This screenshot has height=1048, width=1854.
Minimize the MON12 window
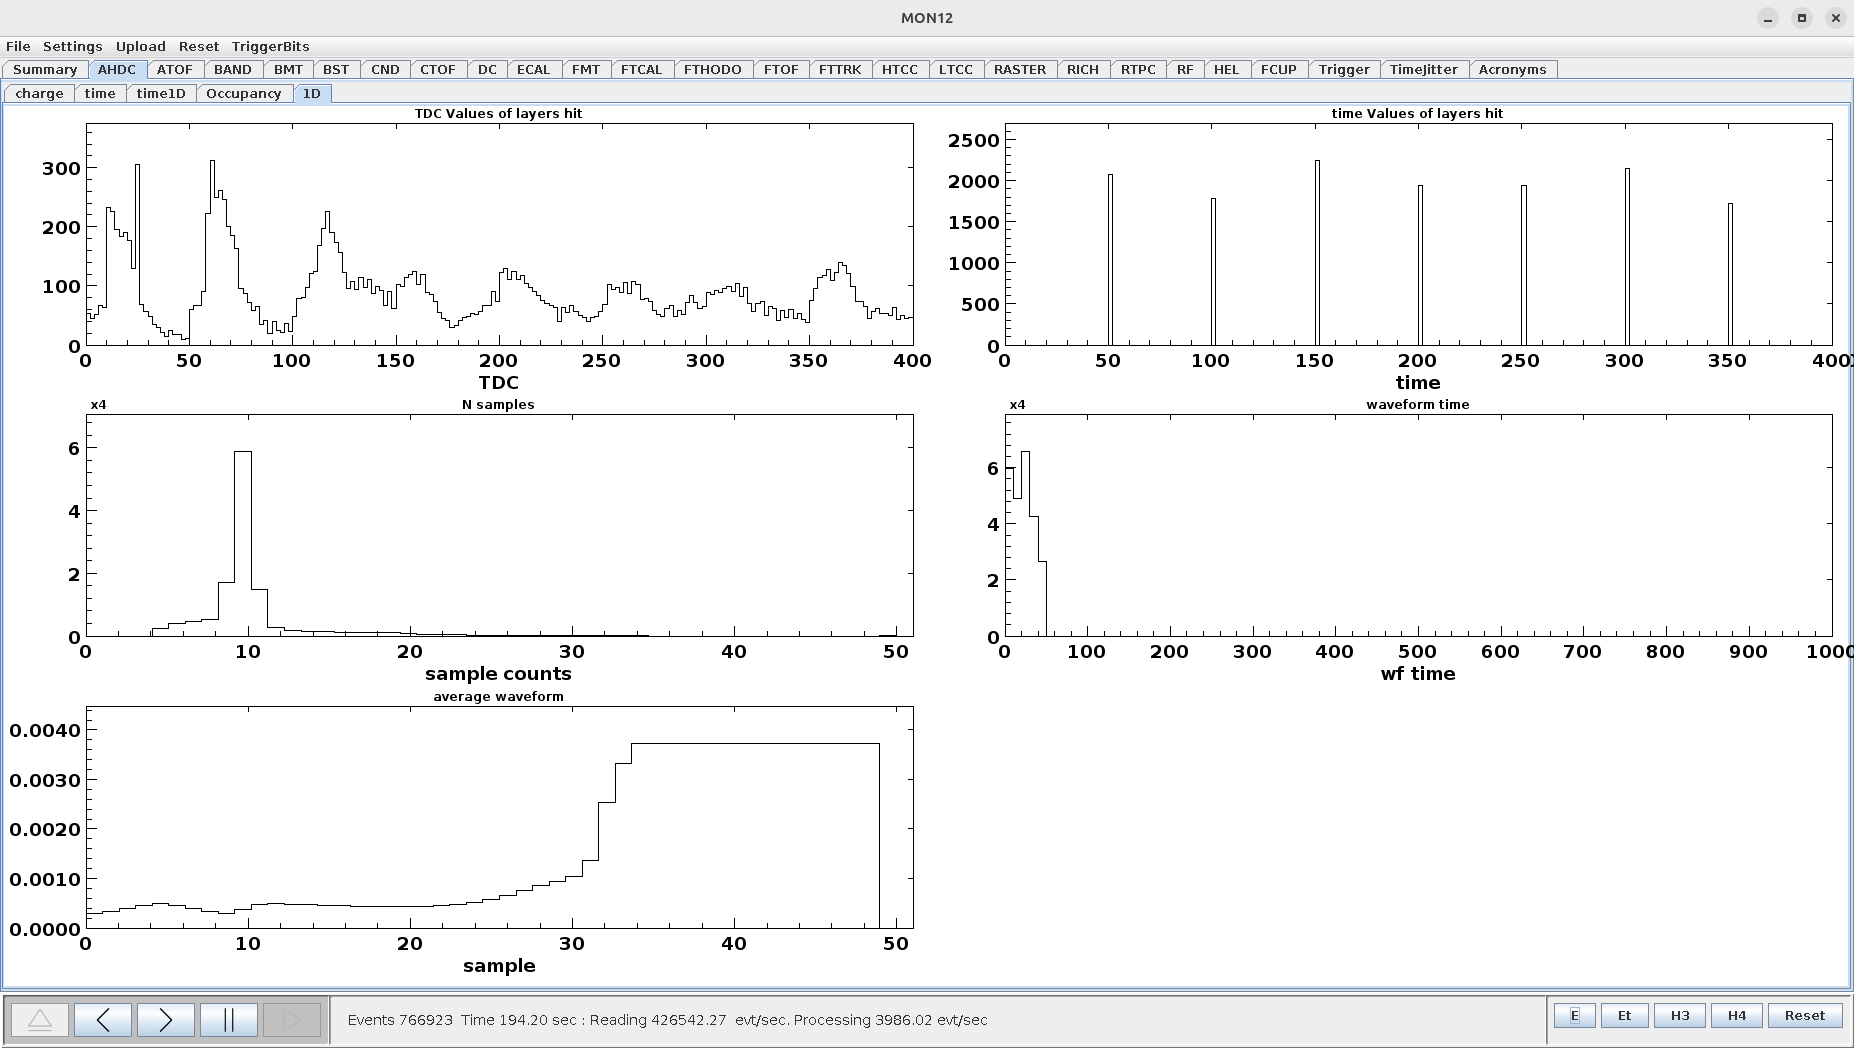tap(1768, 18)
